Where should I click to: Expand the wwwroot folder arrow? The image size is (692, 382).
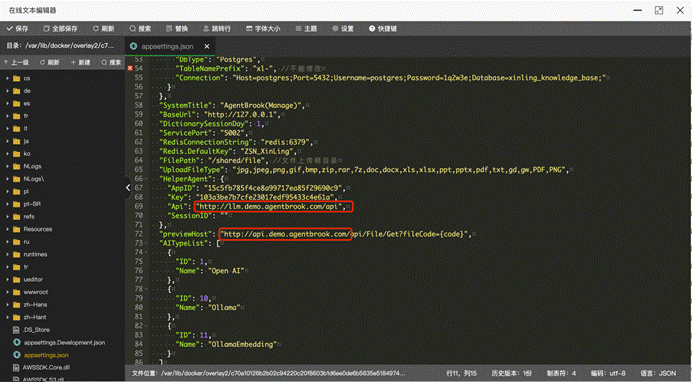(7, 292)
